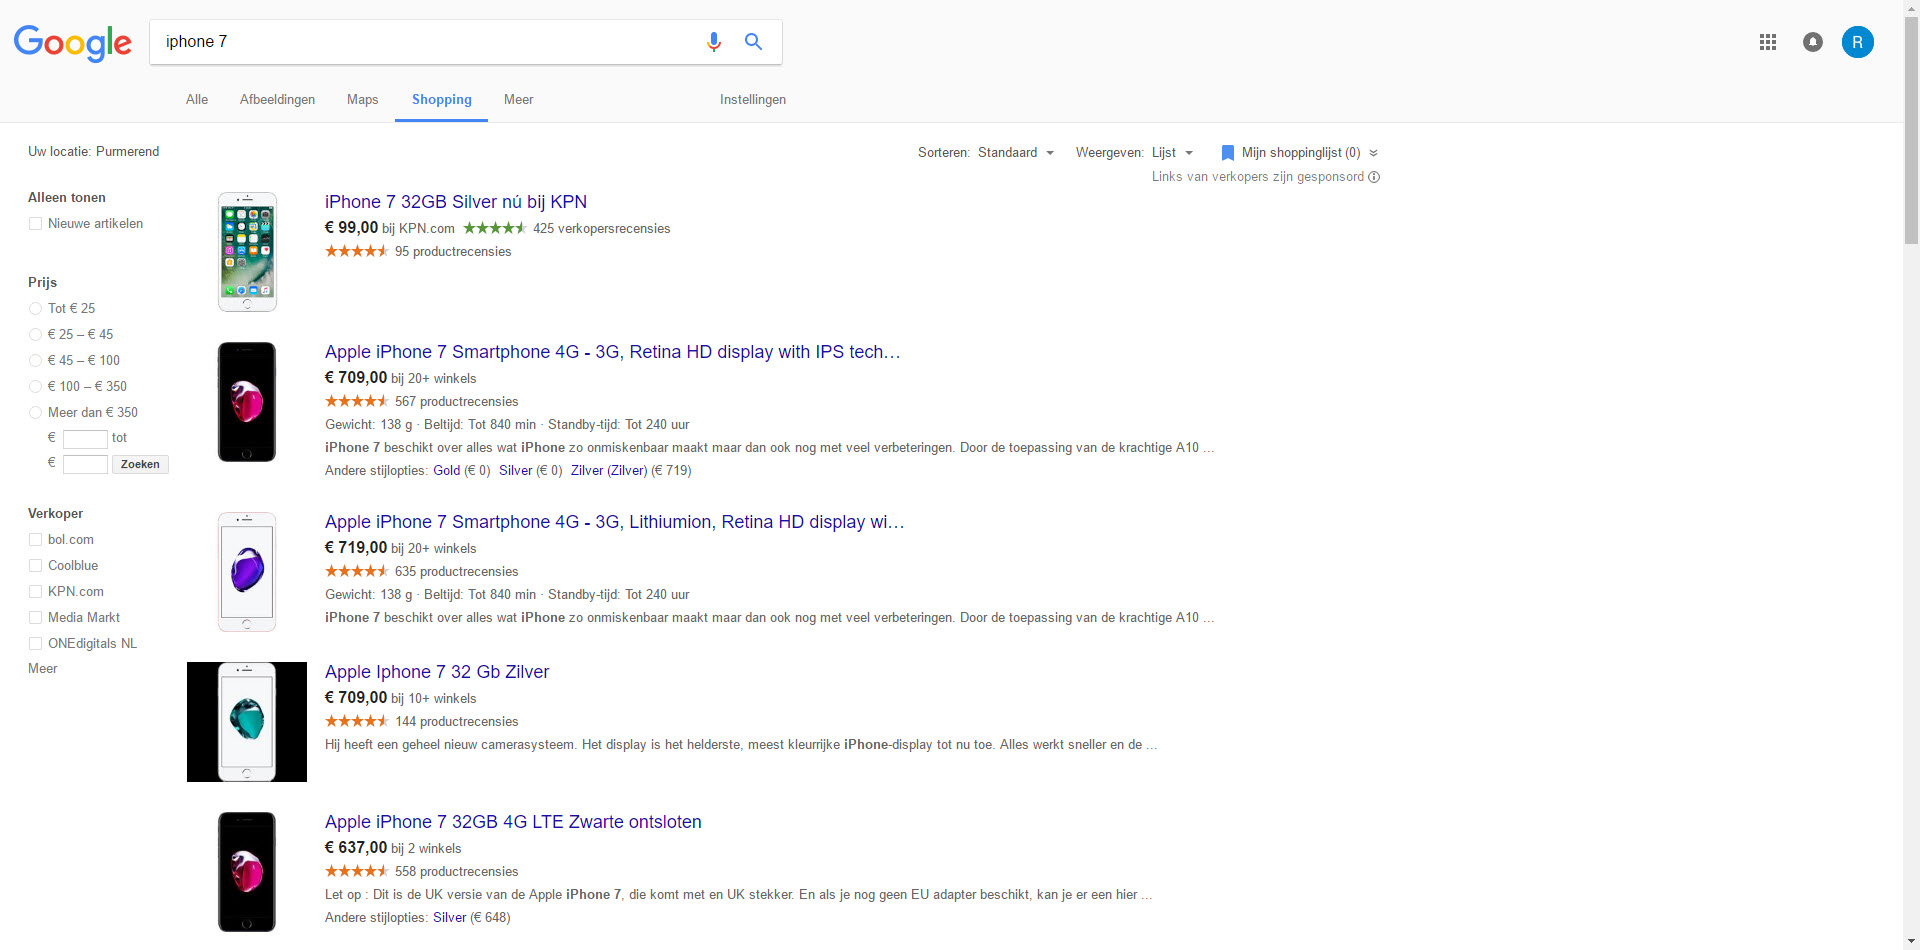
Task: Expand more sellers with Meer
Action: (43, 668)
